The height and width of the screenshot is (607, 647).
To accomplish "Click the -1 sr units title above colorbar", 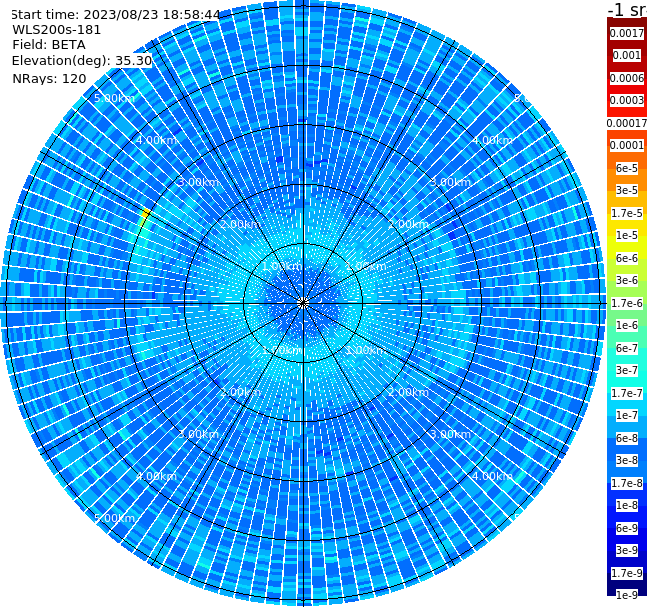I will pyautogui.click(x=627, y=9).
